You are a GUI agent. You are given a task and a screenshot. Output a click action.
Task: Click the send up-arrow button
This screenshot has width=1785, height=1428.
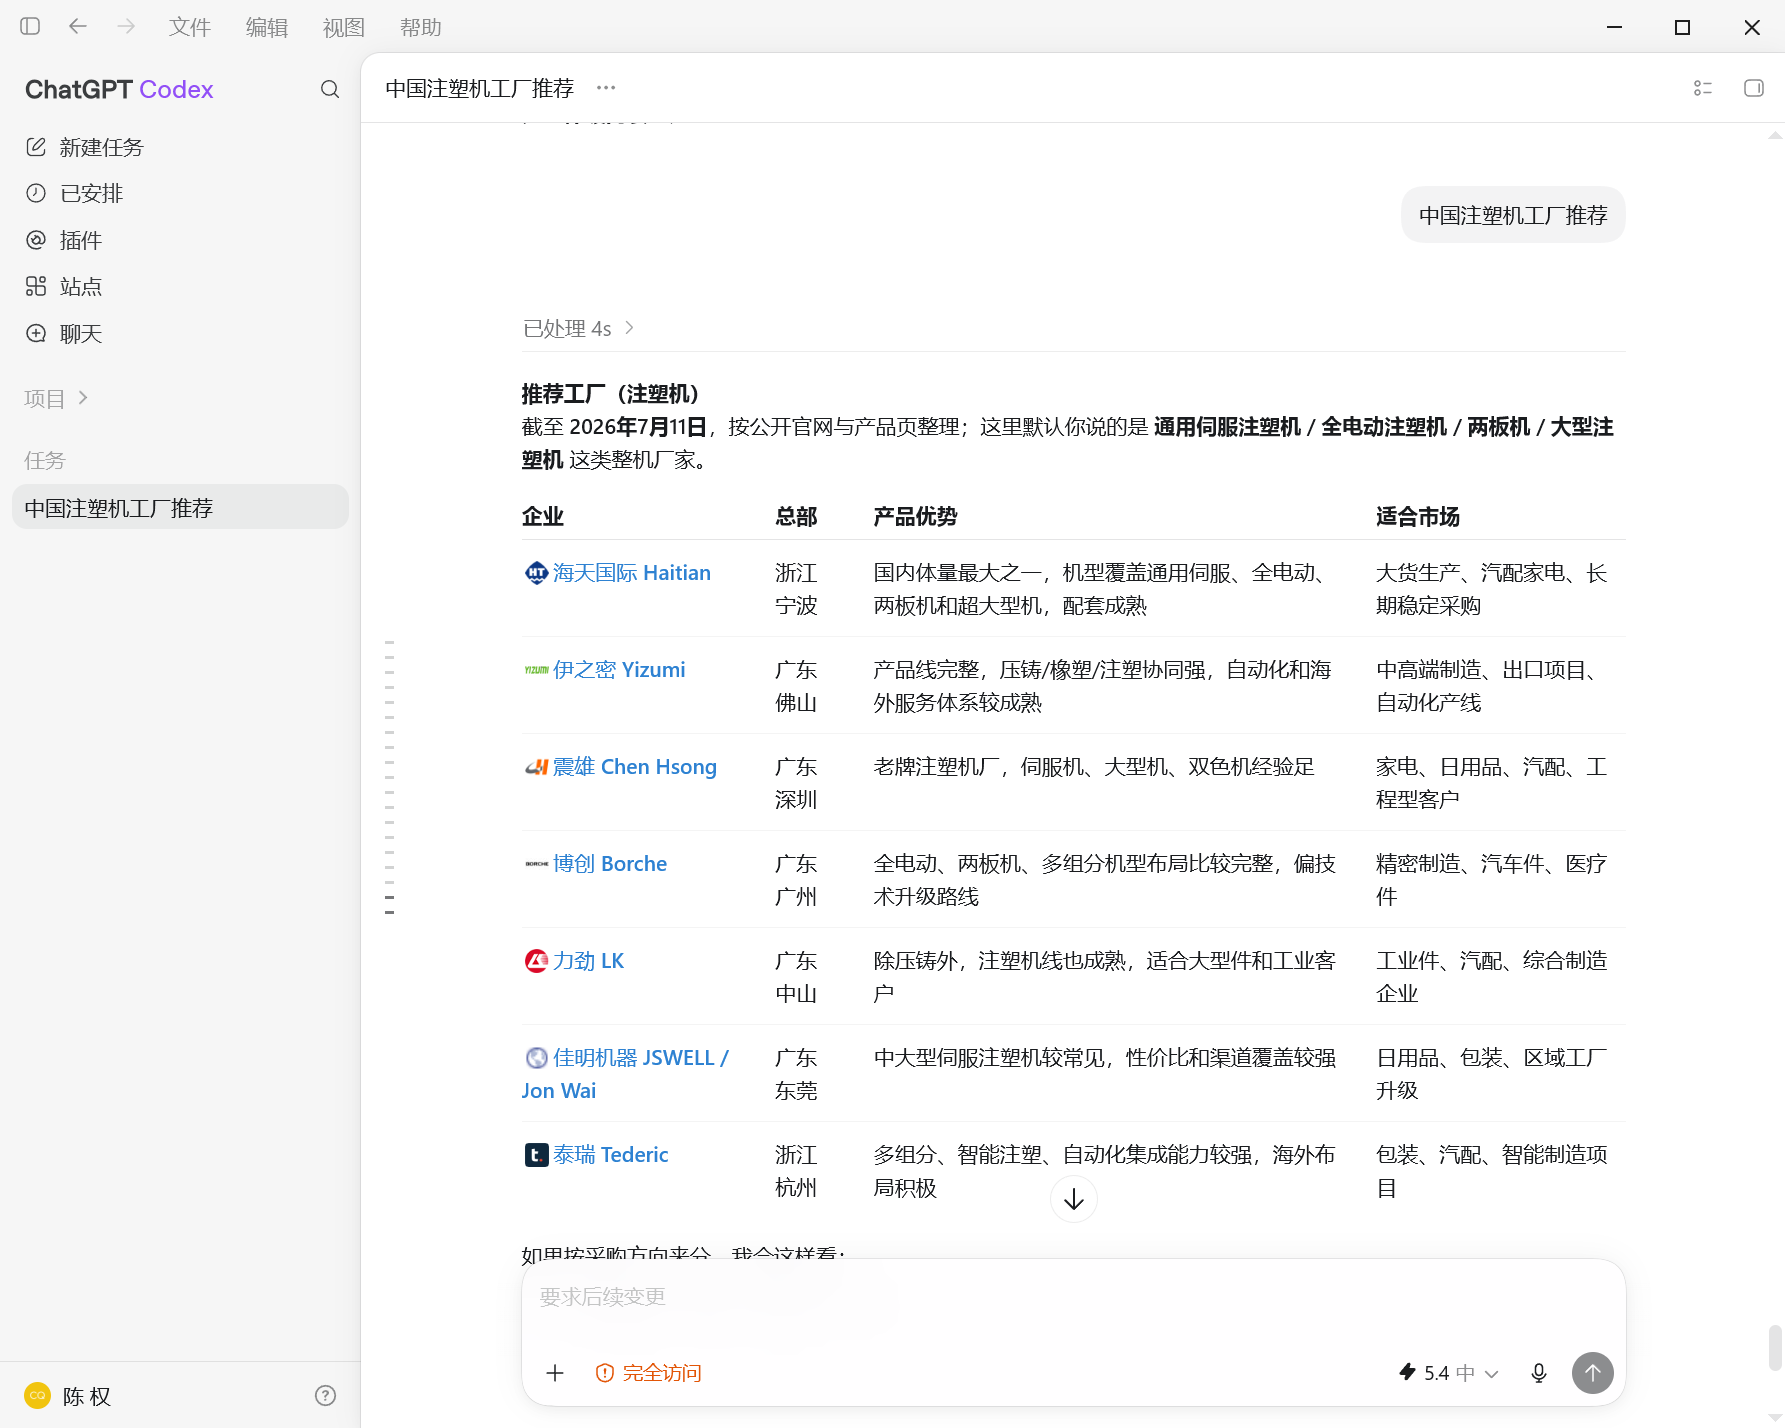coord(1593,1373)
